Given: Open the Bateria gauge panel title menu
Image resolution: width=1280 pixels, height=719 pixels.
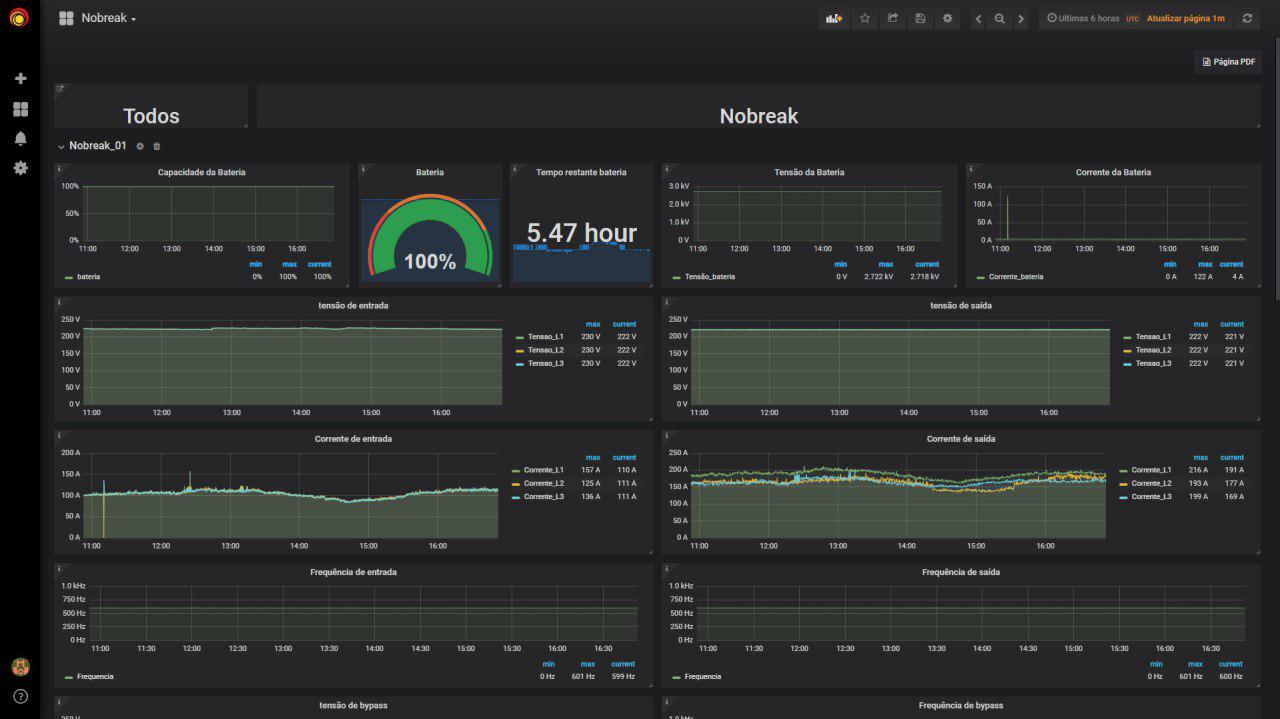Looking at the screenshot, I should pyautogui.click(x=430, y=172).
